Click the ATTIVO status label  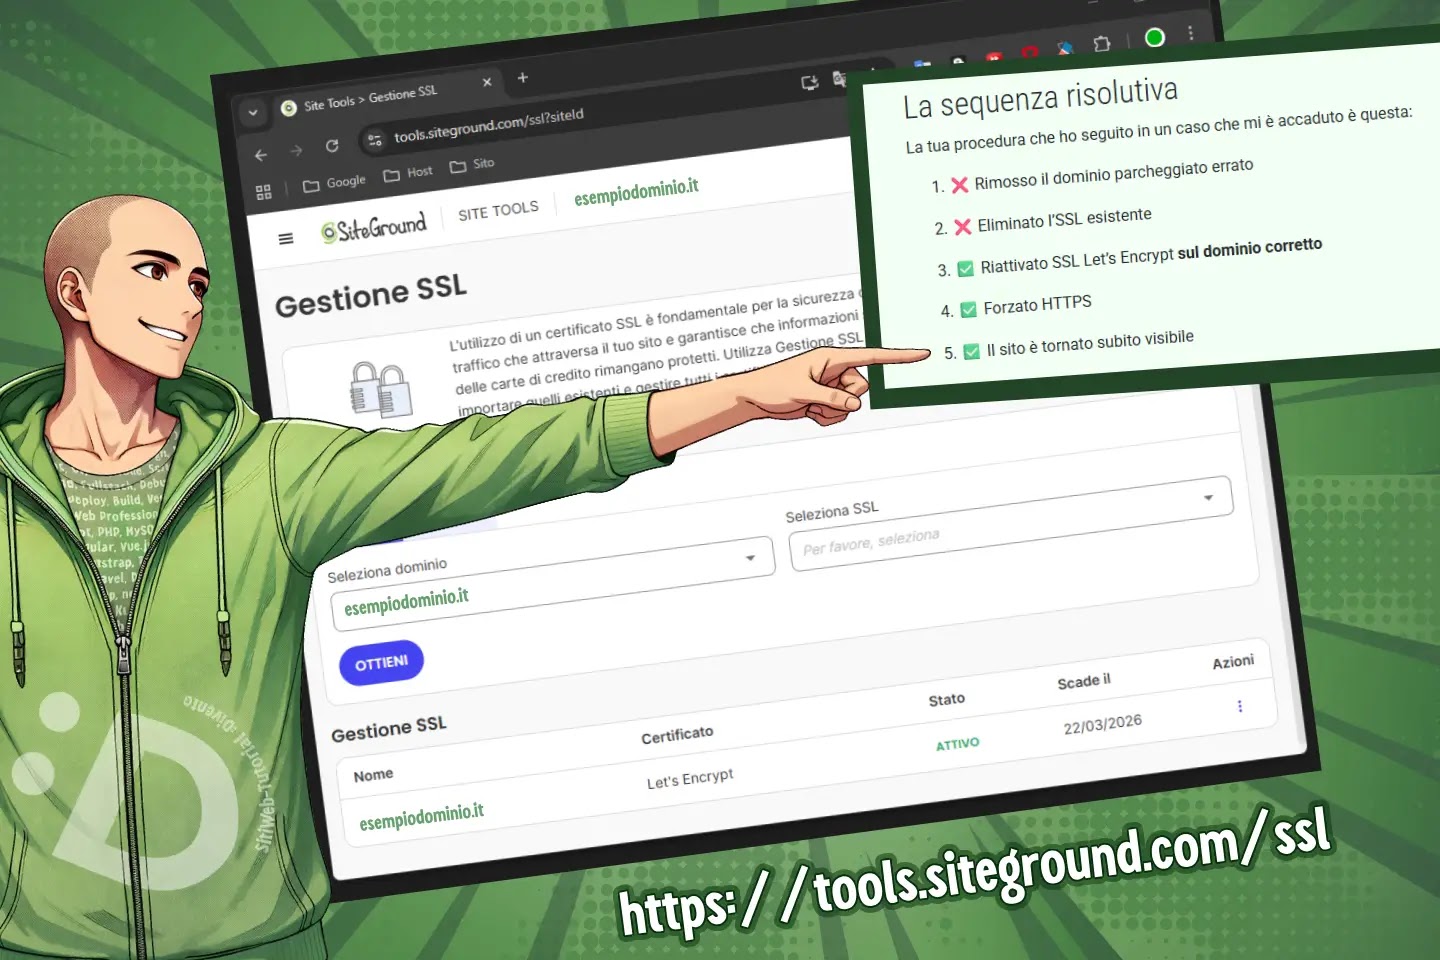957,744
